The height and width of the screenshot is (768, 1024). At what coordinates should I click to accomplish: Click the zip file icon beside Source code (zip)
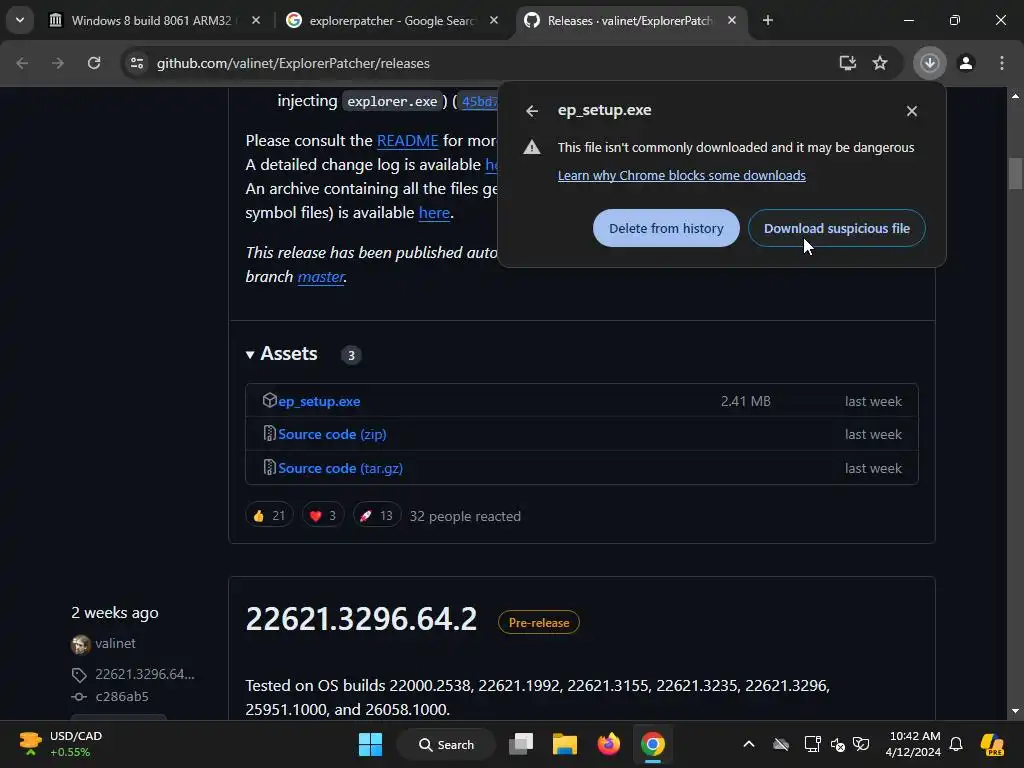click(x=269, y=433)
